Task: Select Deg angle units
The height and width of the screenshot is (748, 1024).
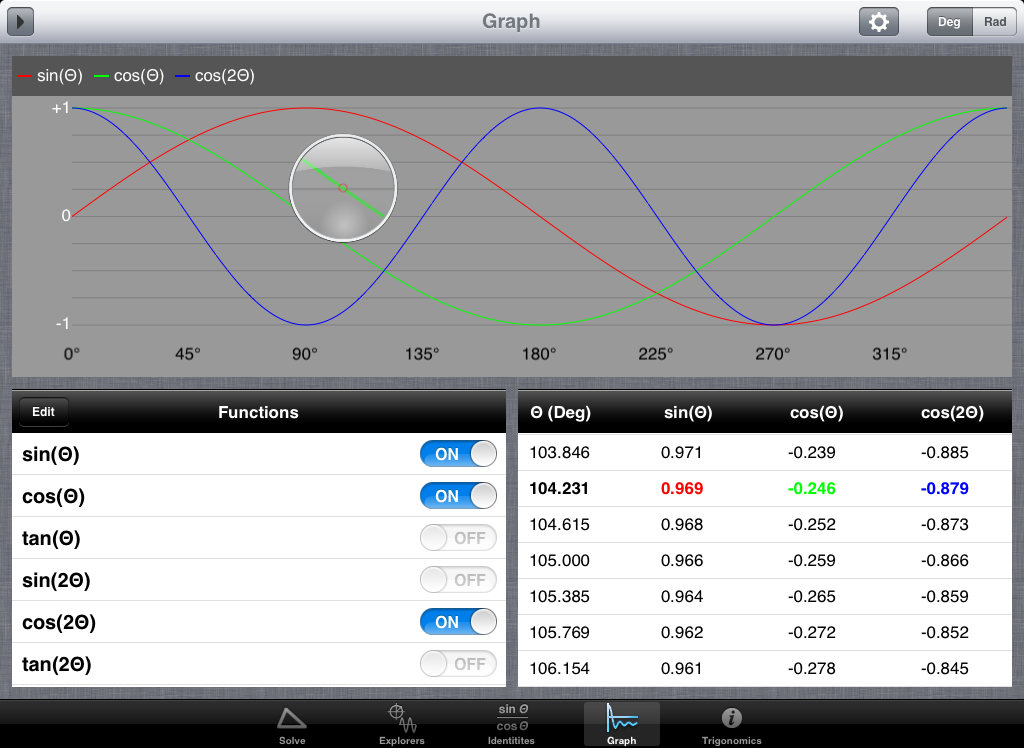Action: [950, 22]
